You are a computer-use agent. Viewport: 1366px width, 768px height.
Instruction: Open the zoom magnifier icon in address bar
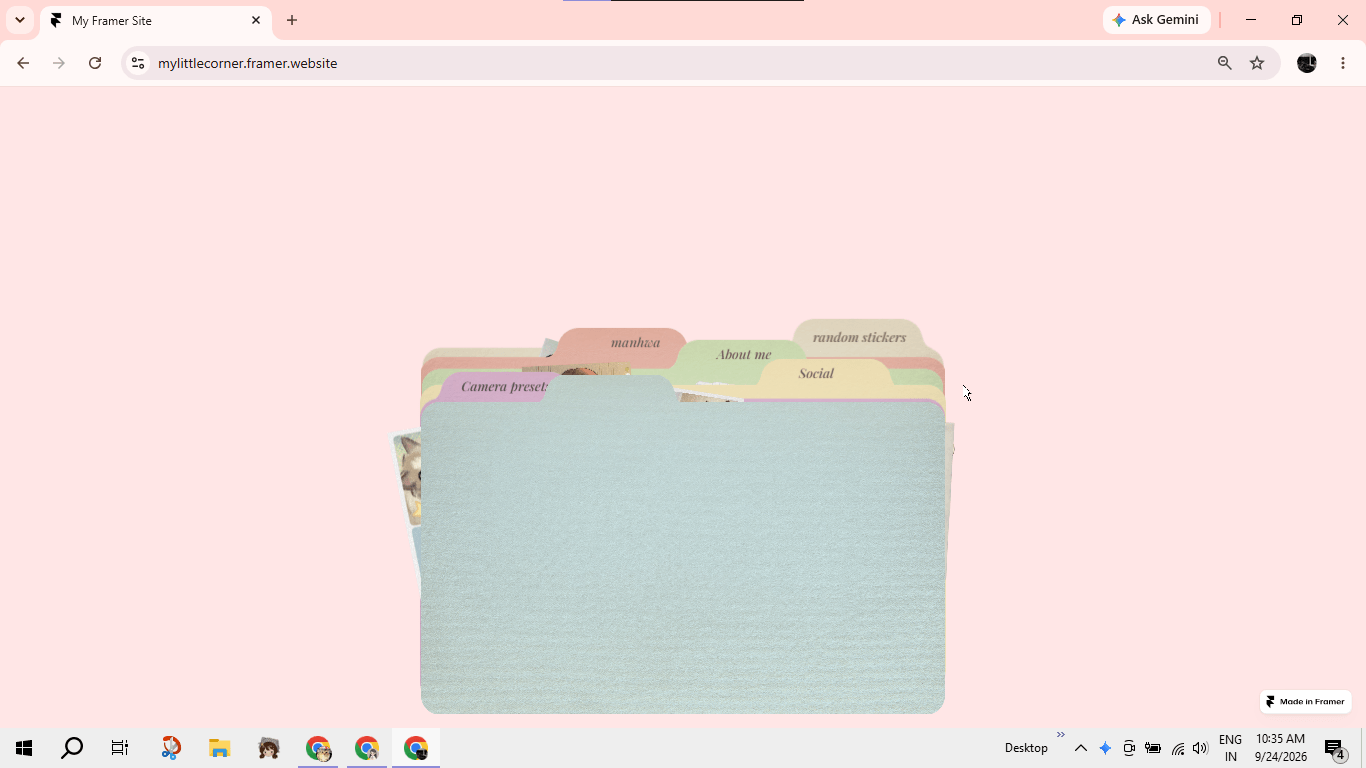point(1224,63)
